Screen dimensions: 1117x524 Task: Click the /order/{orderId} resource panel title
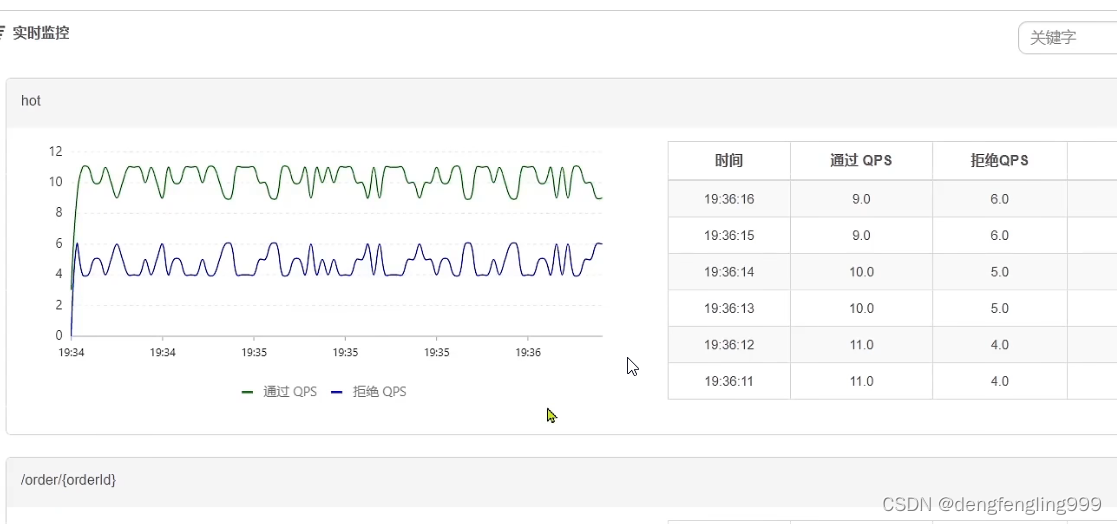[x=68, y=480]
